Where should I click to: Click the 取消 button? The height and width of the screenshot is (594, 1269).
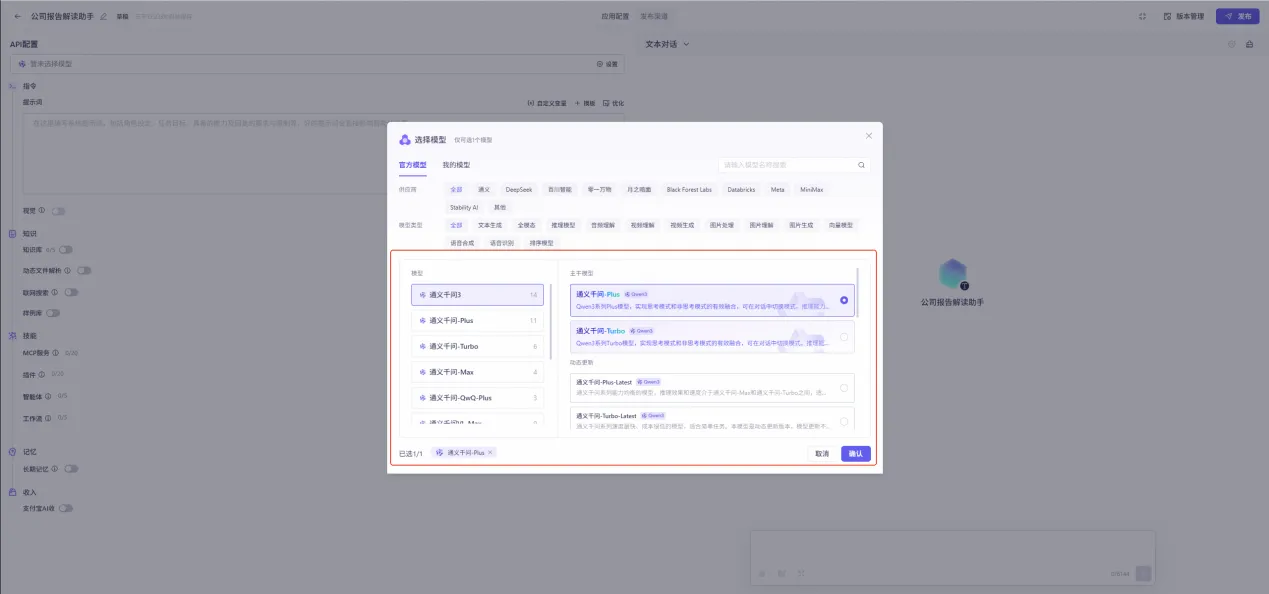822,453
